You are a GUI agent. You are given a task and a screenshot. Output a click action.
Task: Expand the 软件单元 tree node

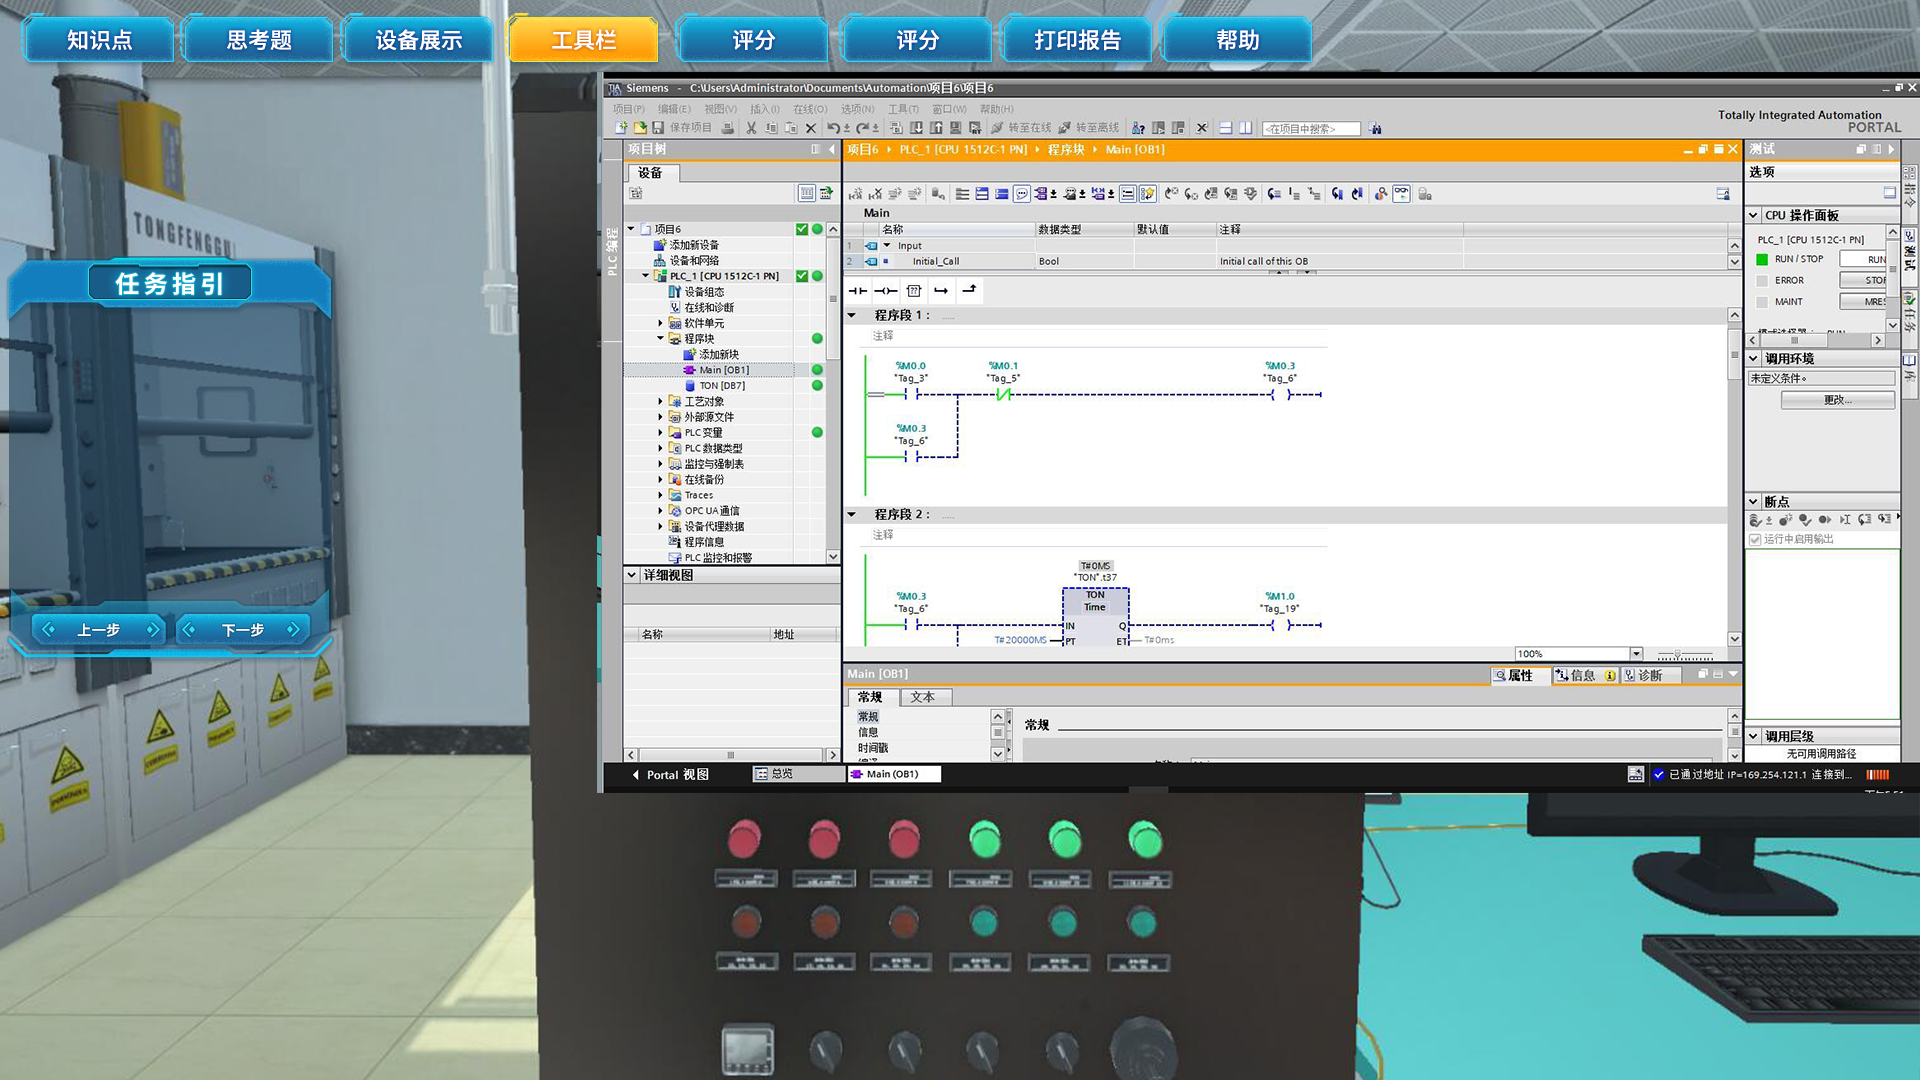click(x=661, y=323)
